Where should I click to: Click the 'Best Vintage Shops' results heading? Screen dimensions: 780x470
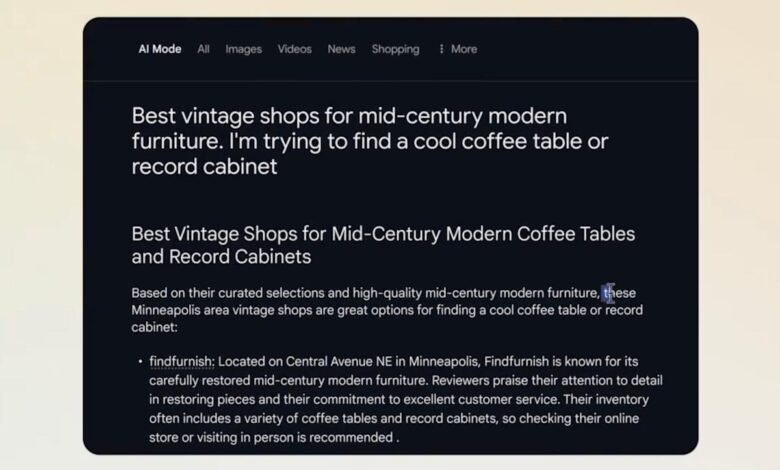(383, 245)
